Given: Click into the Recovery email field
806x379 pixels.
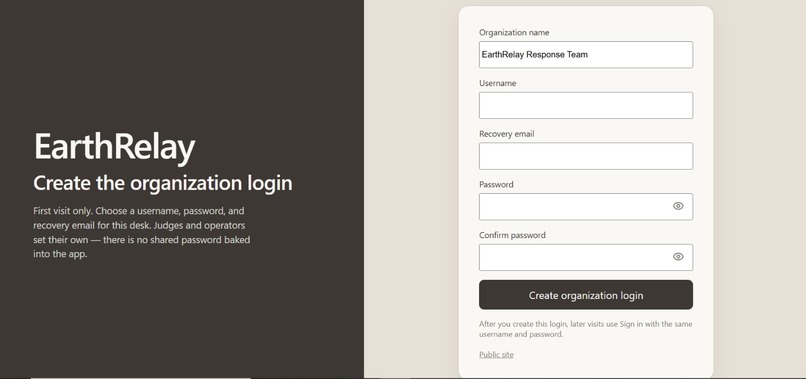Looking at the screenshot, I should 585,156.
